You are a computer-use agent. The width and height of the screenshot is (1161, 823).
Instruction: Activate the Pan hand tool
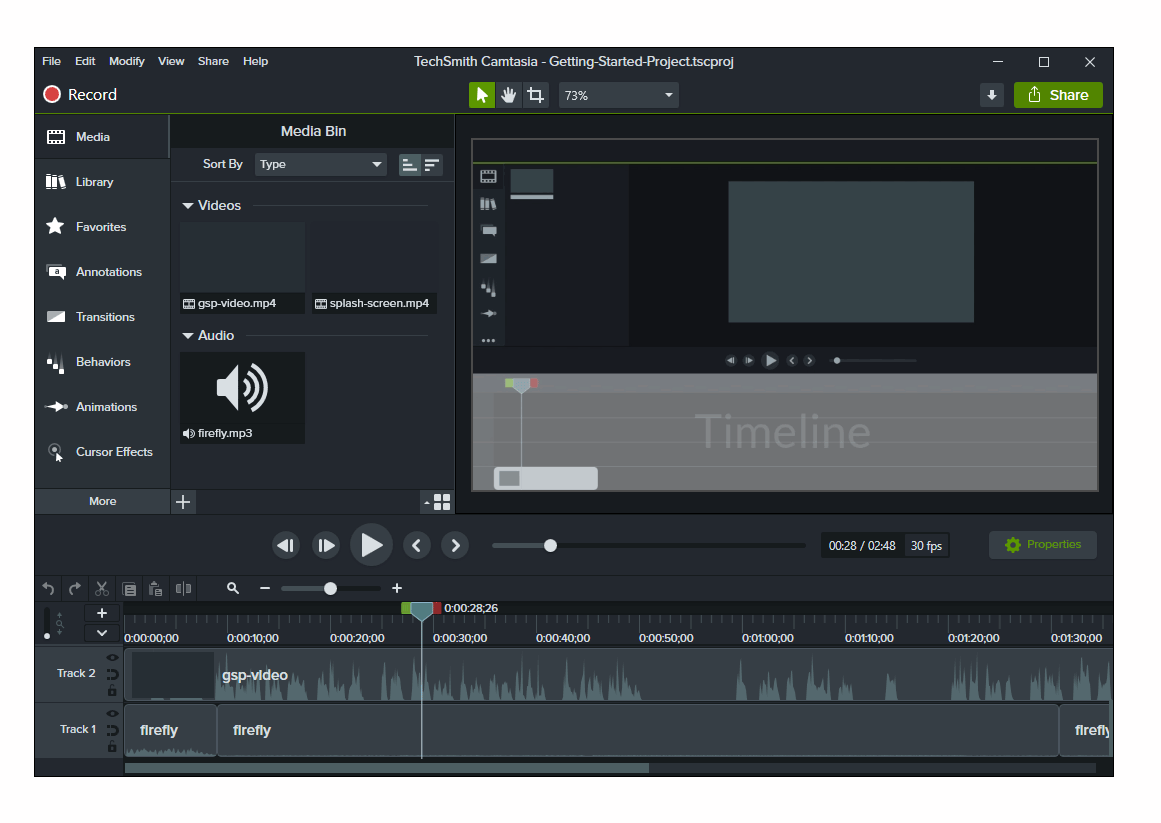[509, 95]
